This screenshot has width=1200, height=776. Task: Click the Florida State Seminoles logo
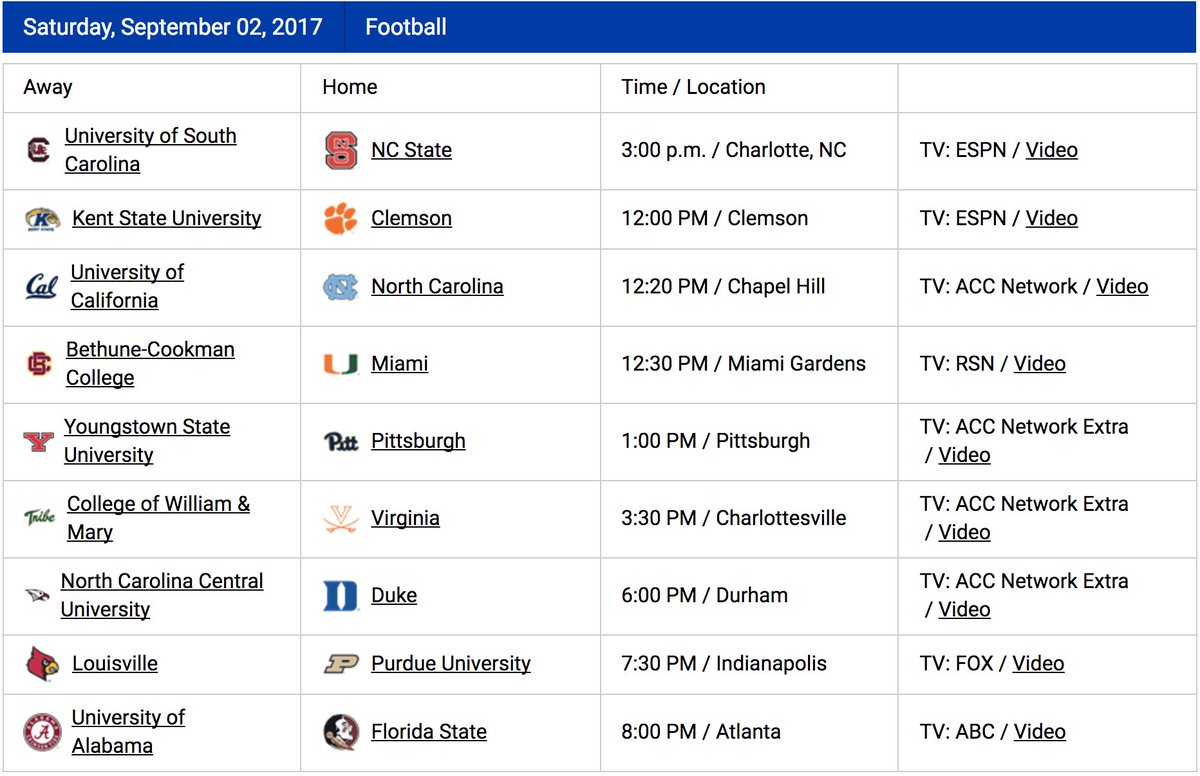click(x=340, y=732)
